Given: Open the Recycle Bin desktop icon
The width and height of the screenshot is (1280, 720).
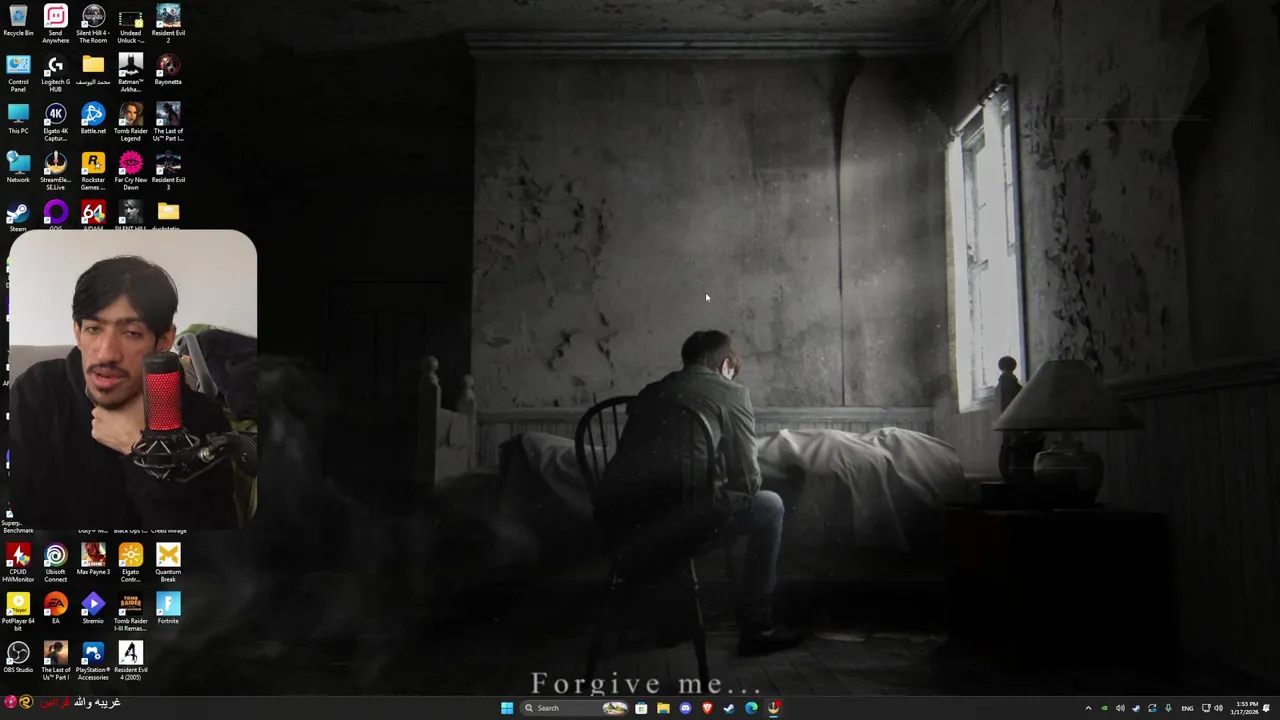Looking at the screenshot, I should coord(18,22).
